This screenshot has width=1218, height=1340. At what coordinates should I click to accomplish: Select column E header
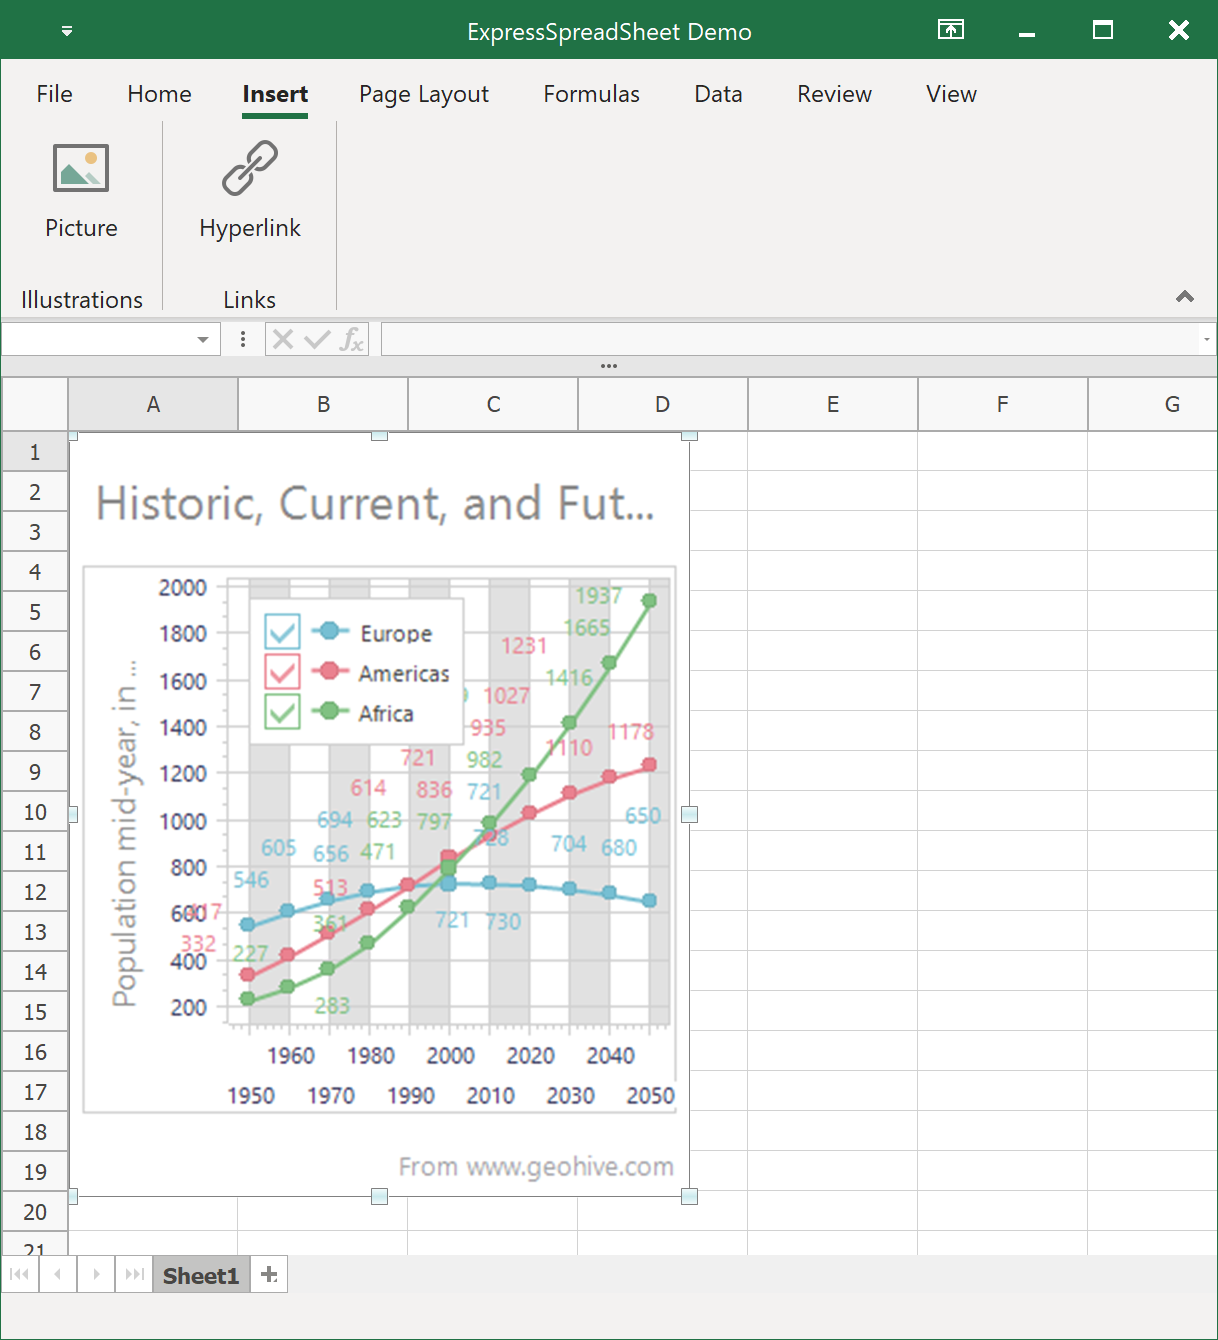(x=832, y=404)
